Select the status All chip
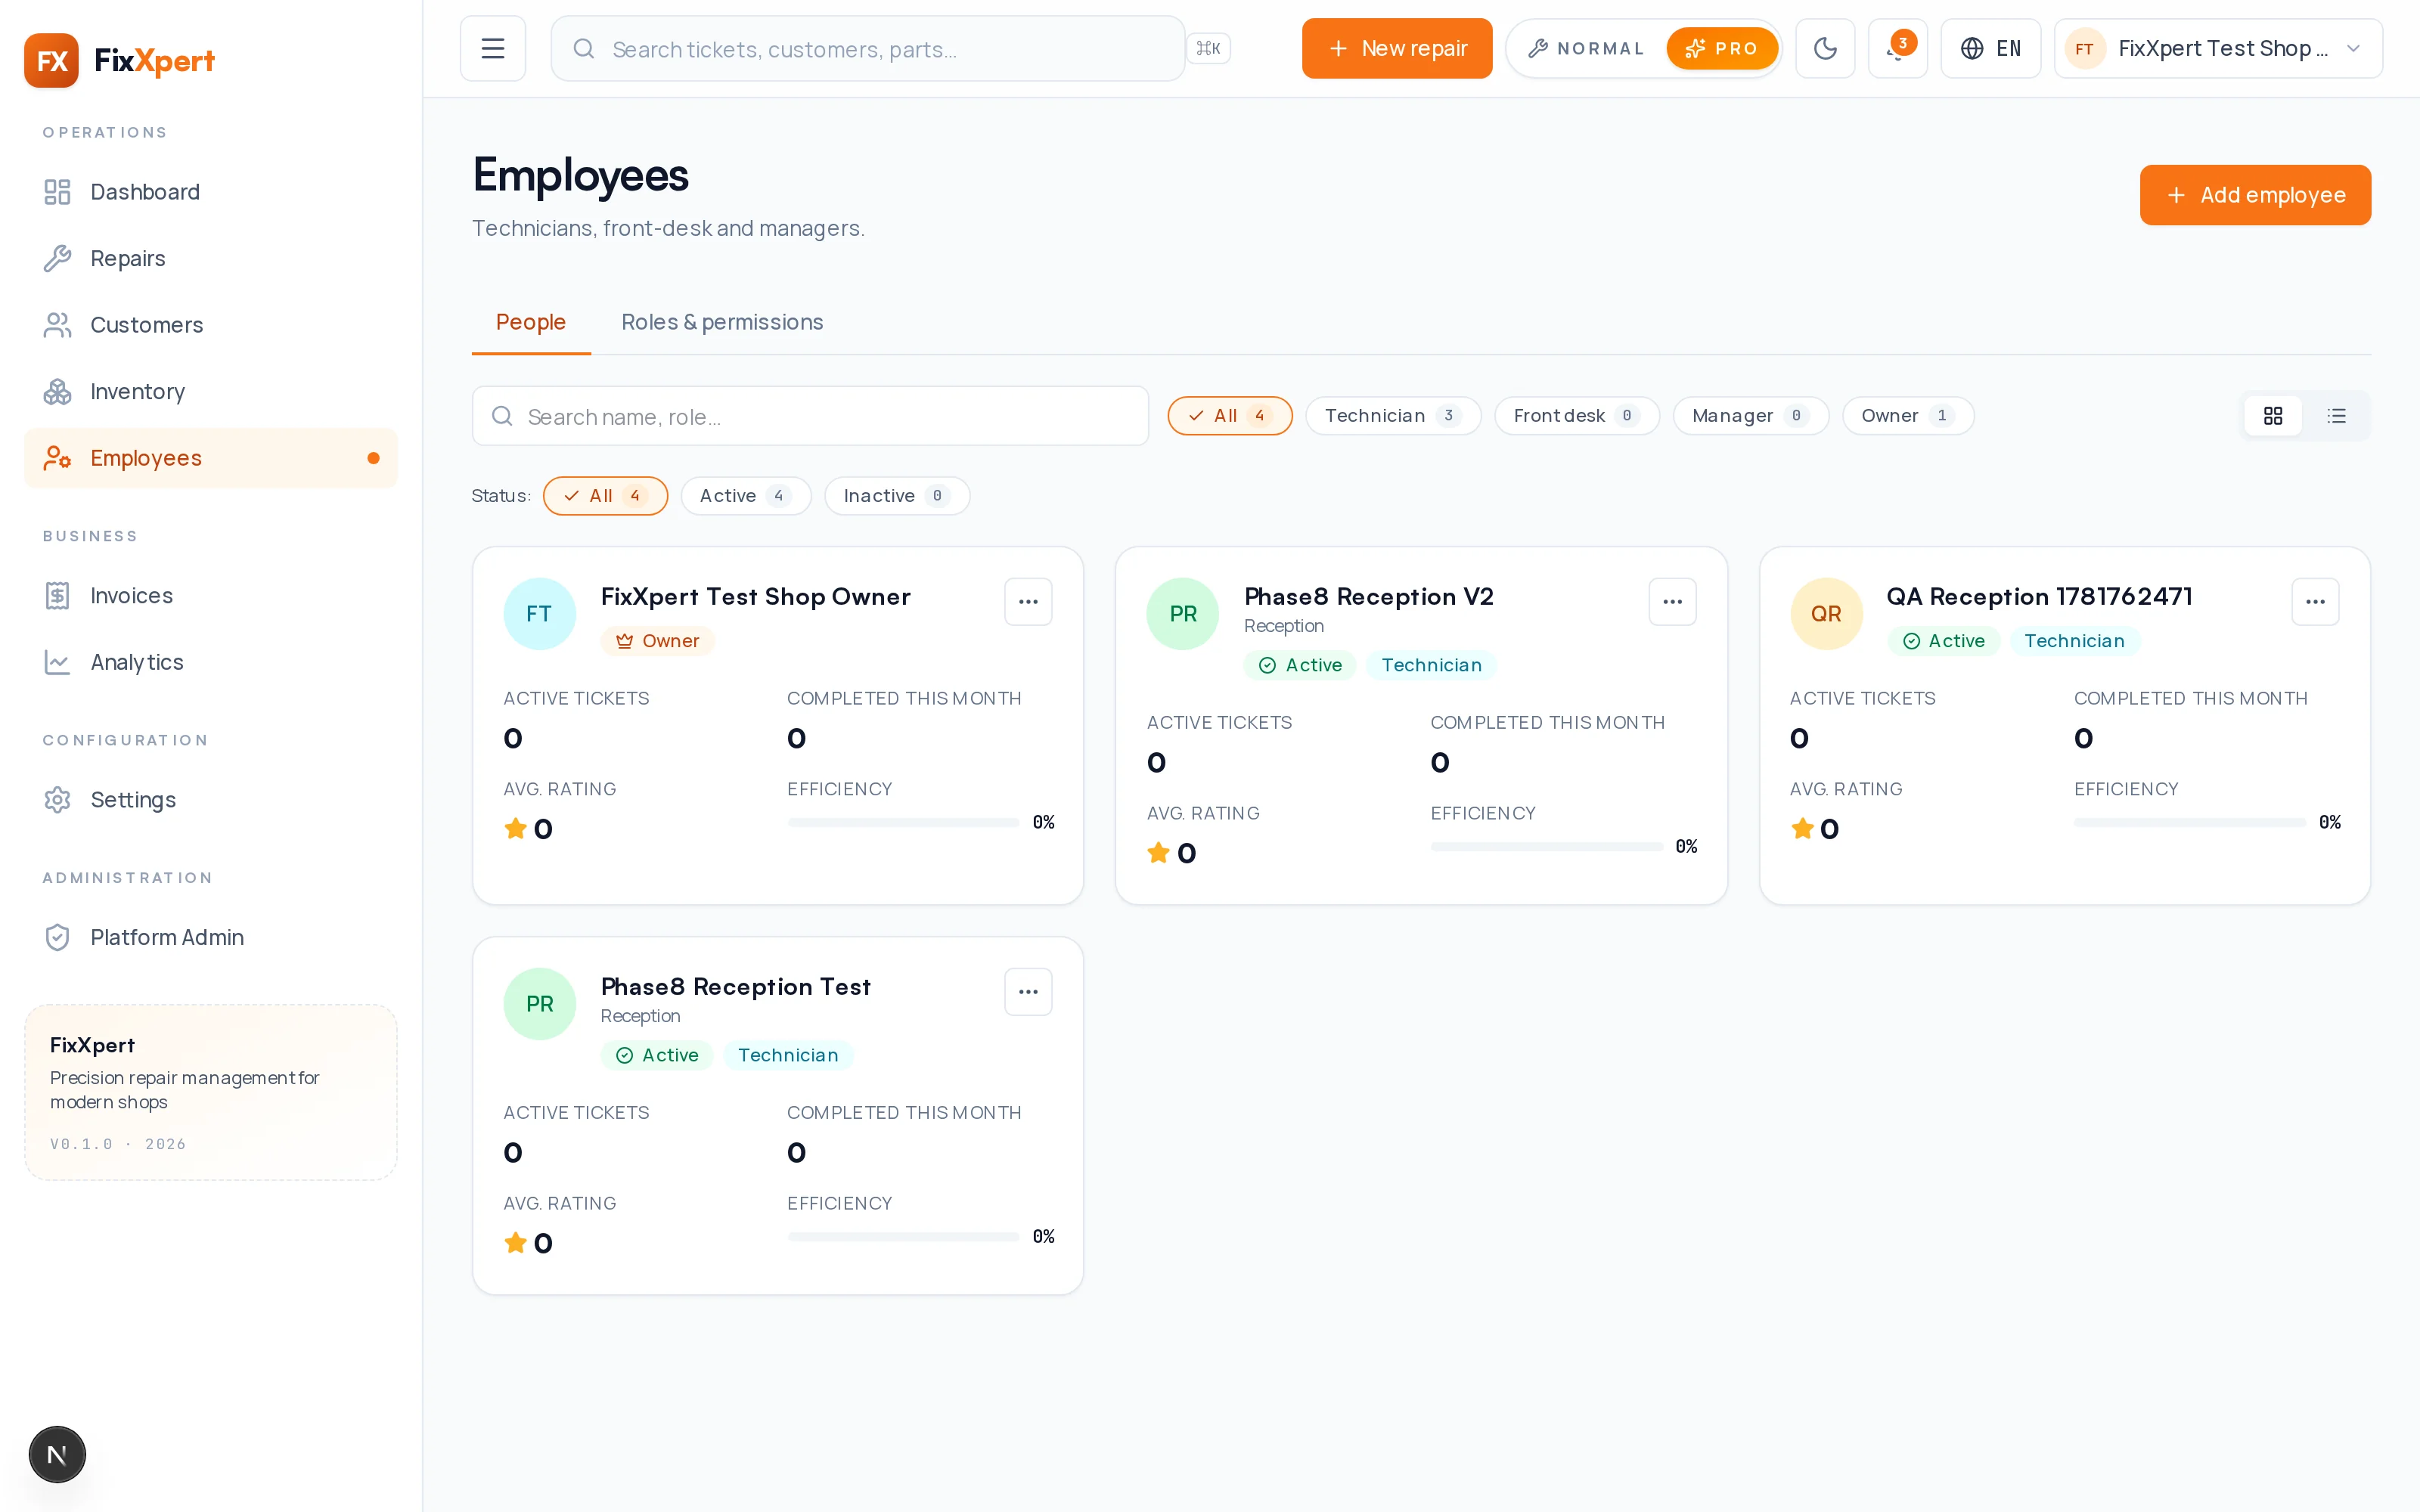 (x=605, y=496)
